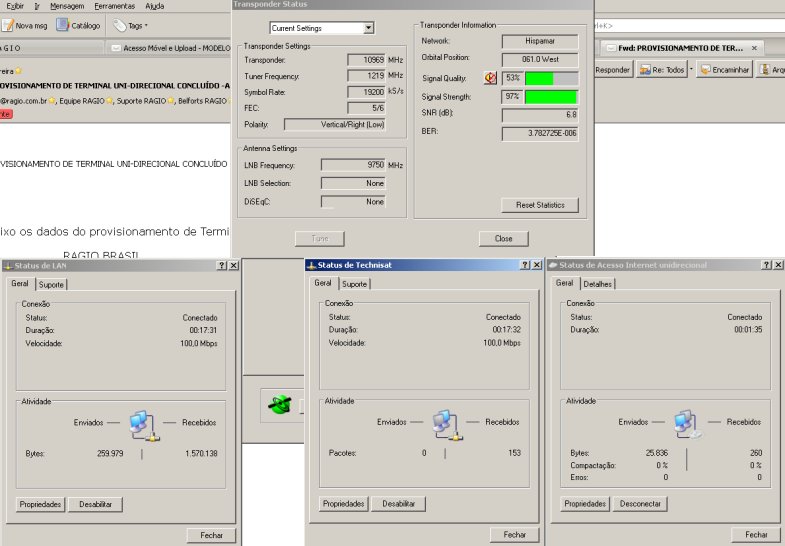Select Detalhes tab in Acesso Internet window
The height and width of the screenshot is (546, 785).
pyautogui.click(x=597, y=284)
